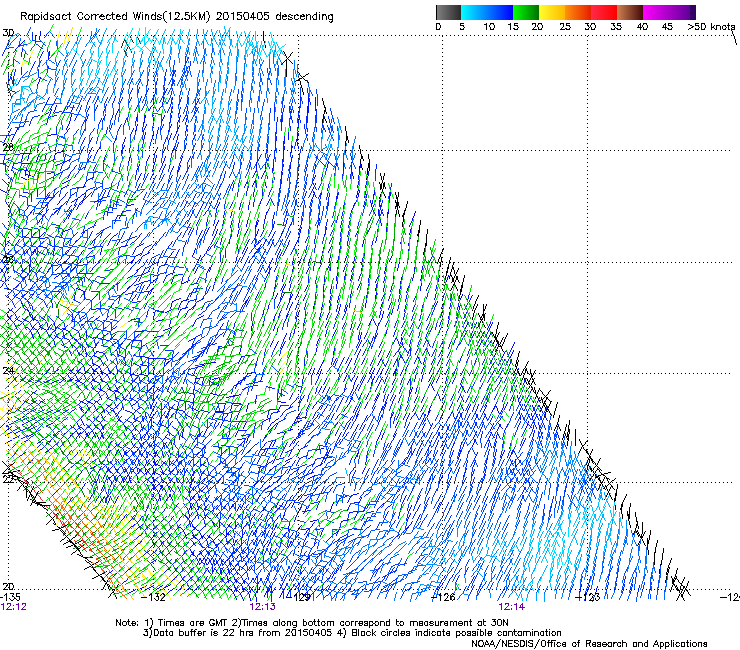The width and height of the screenshot is (740, 650).
Task: Click the 'NOAA/NESDIS/Office of Research and Applications' credit
Action: click(x=589, y=644)
